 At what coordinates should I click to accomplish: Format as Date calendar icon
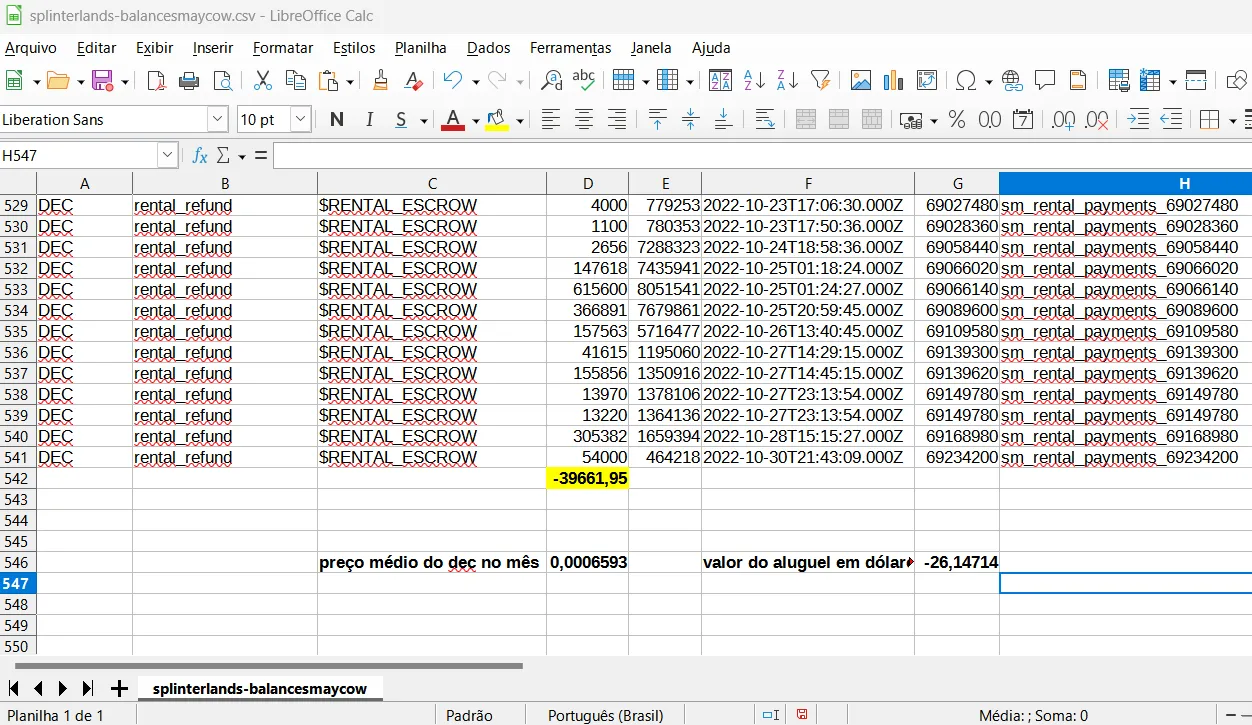pos(1023,120)
